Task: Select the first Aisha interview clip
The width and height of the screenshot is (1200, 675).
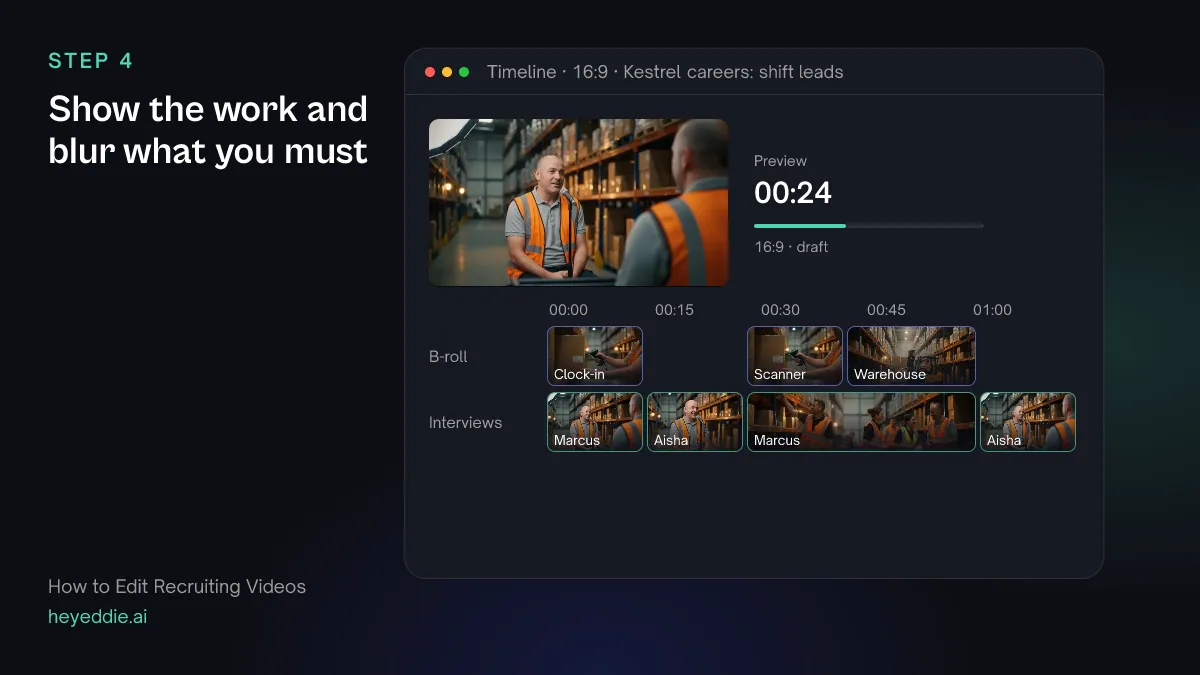Action: (695, 422)
